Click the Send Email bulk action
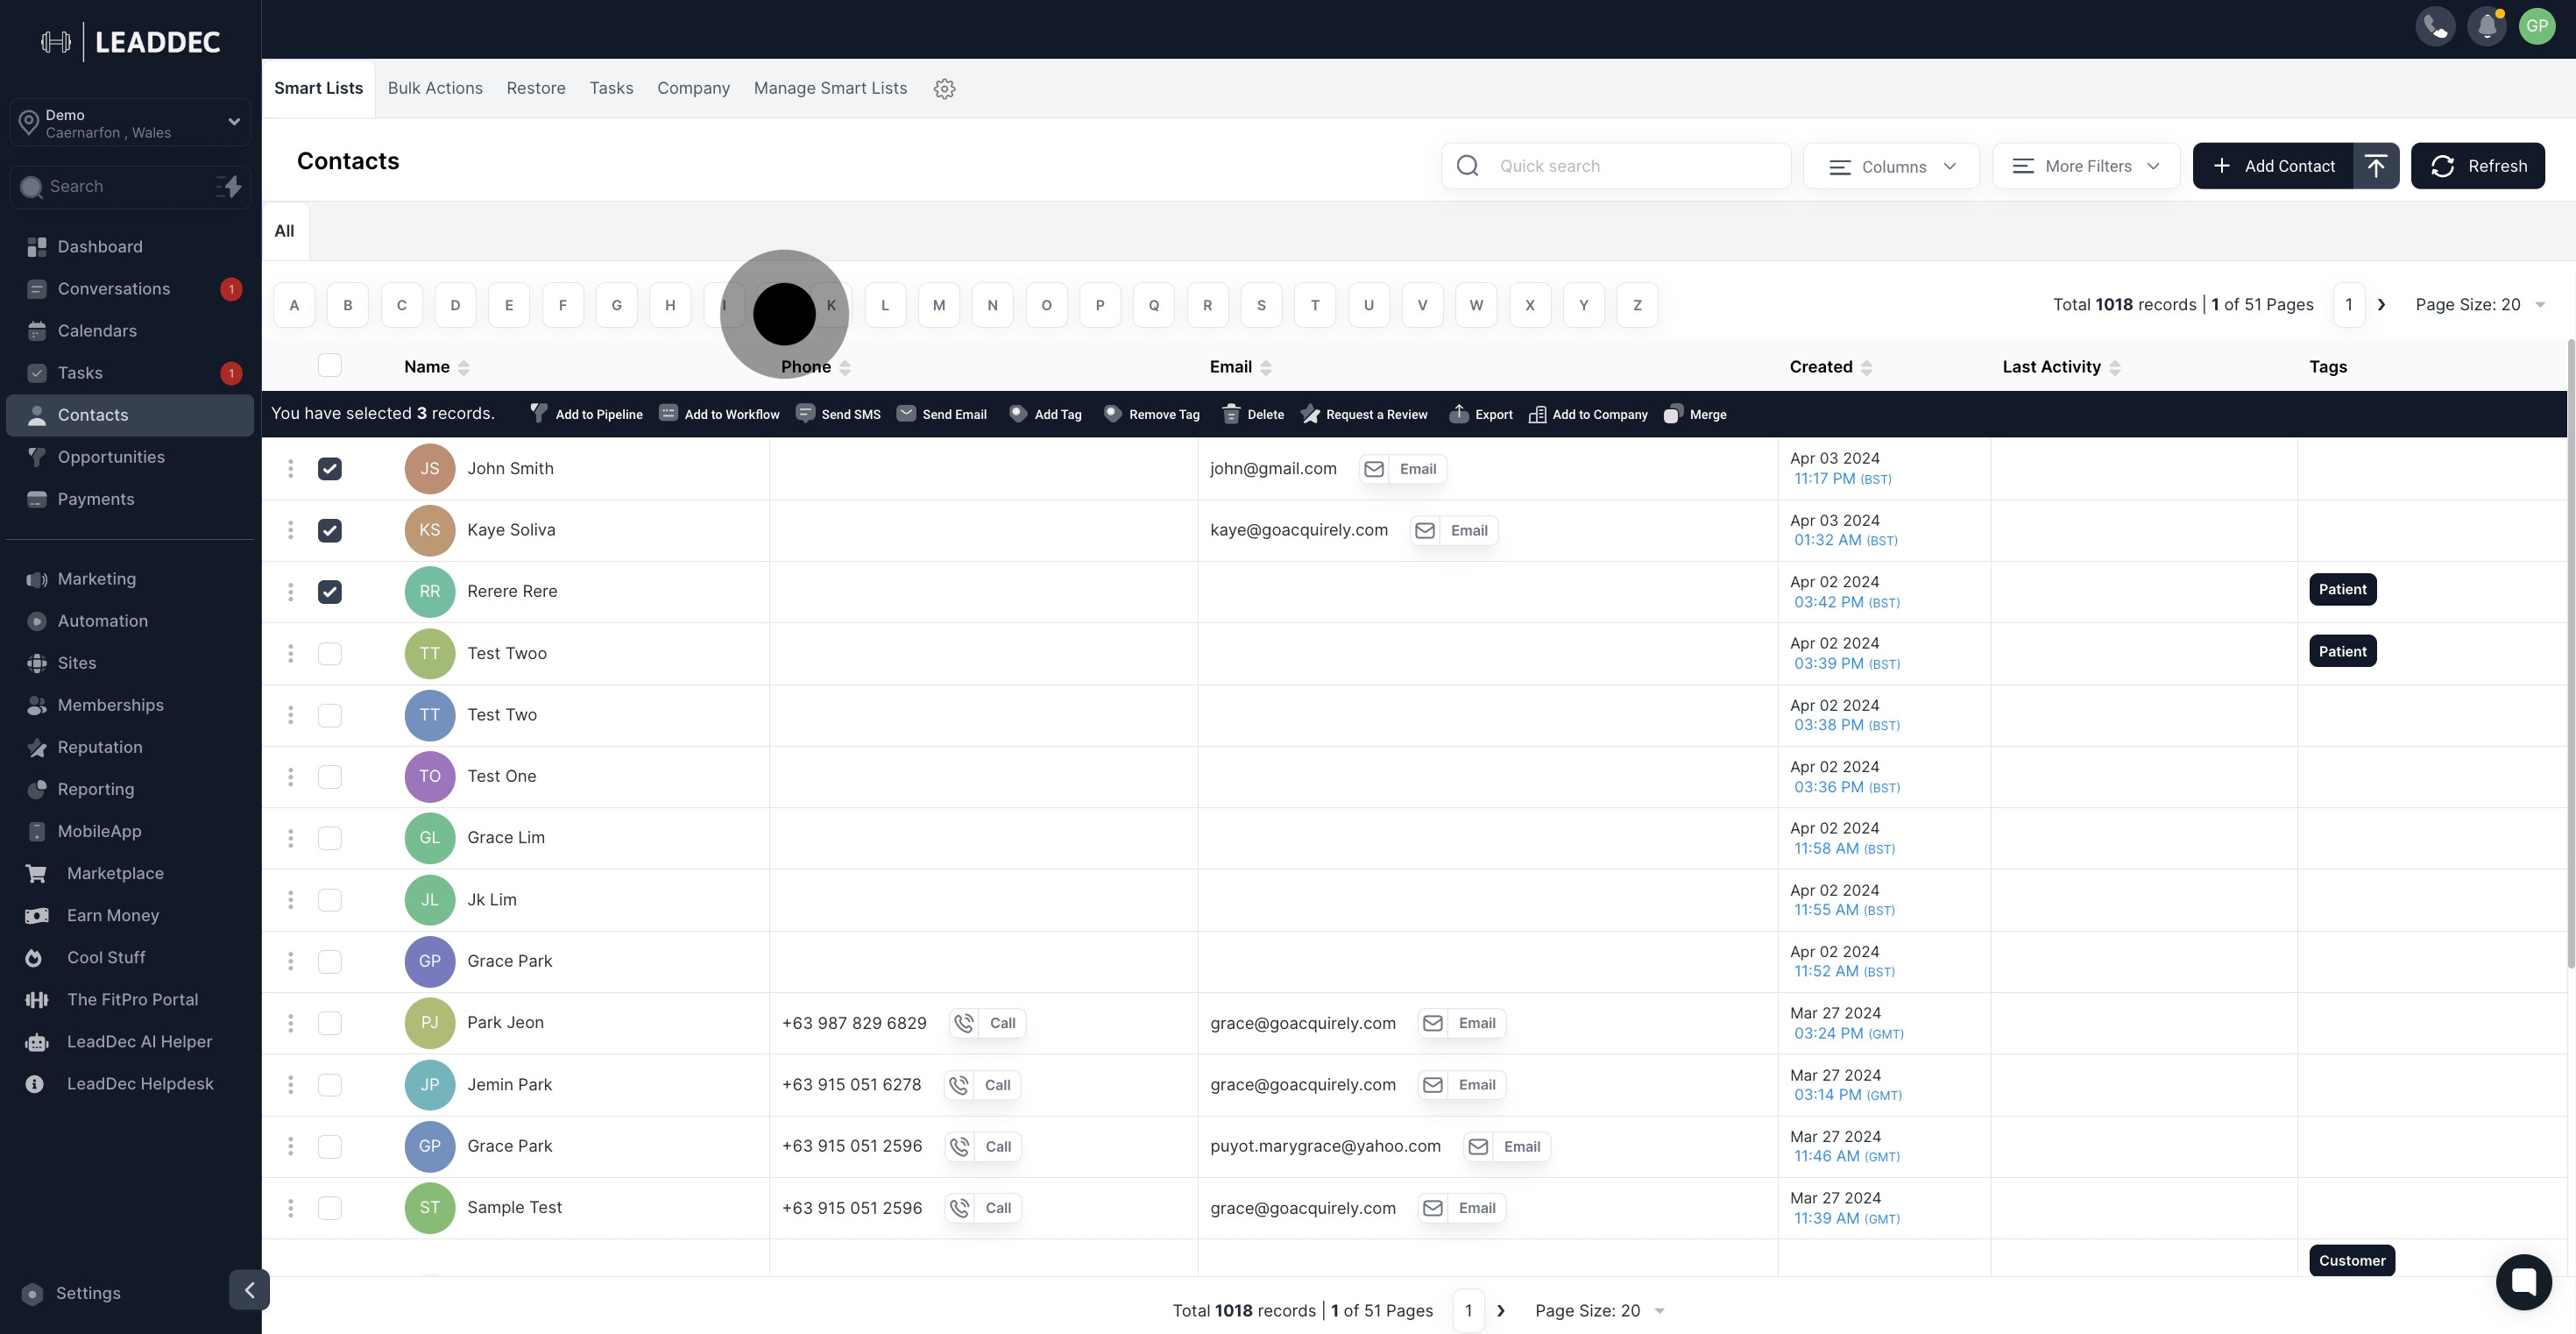 (x=941, y=414)
